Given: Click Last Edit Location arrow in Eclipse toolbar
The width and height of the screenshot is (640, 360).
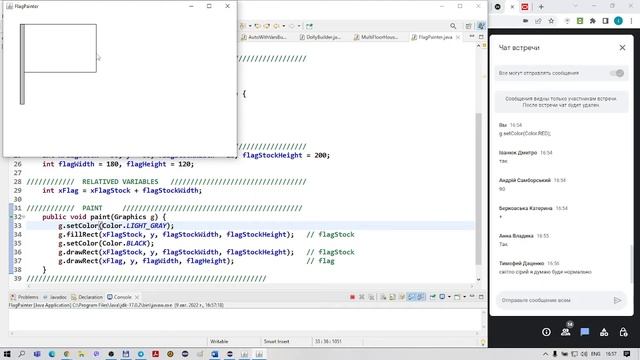Looking at the screenshot, I should click(x=258, y=26).
